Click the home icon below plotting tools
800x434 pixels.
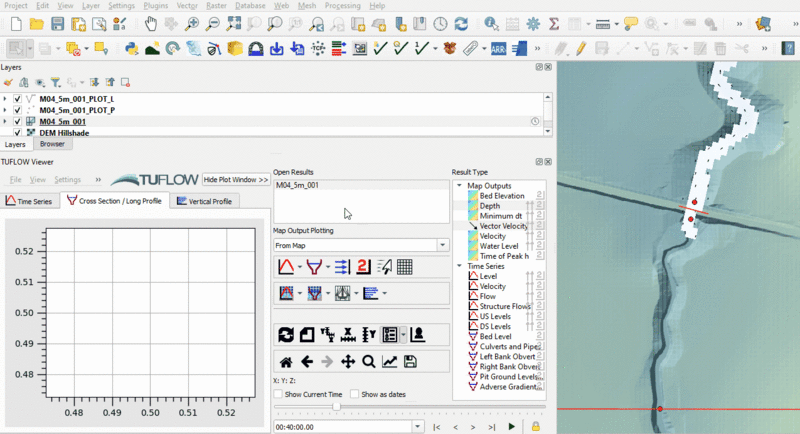coord(286,361)
